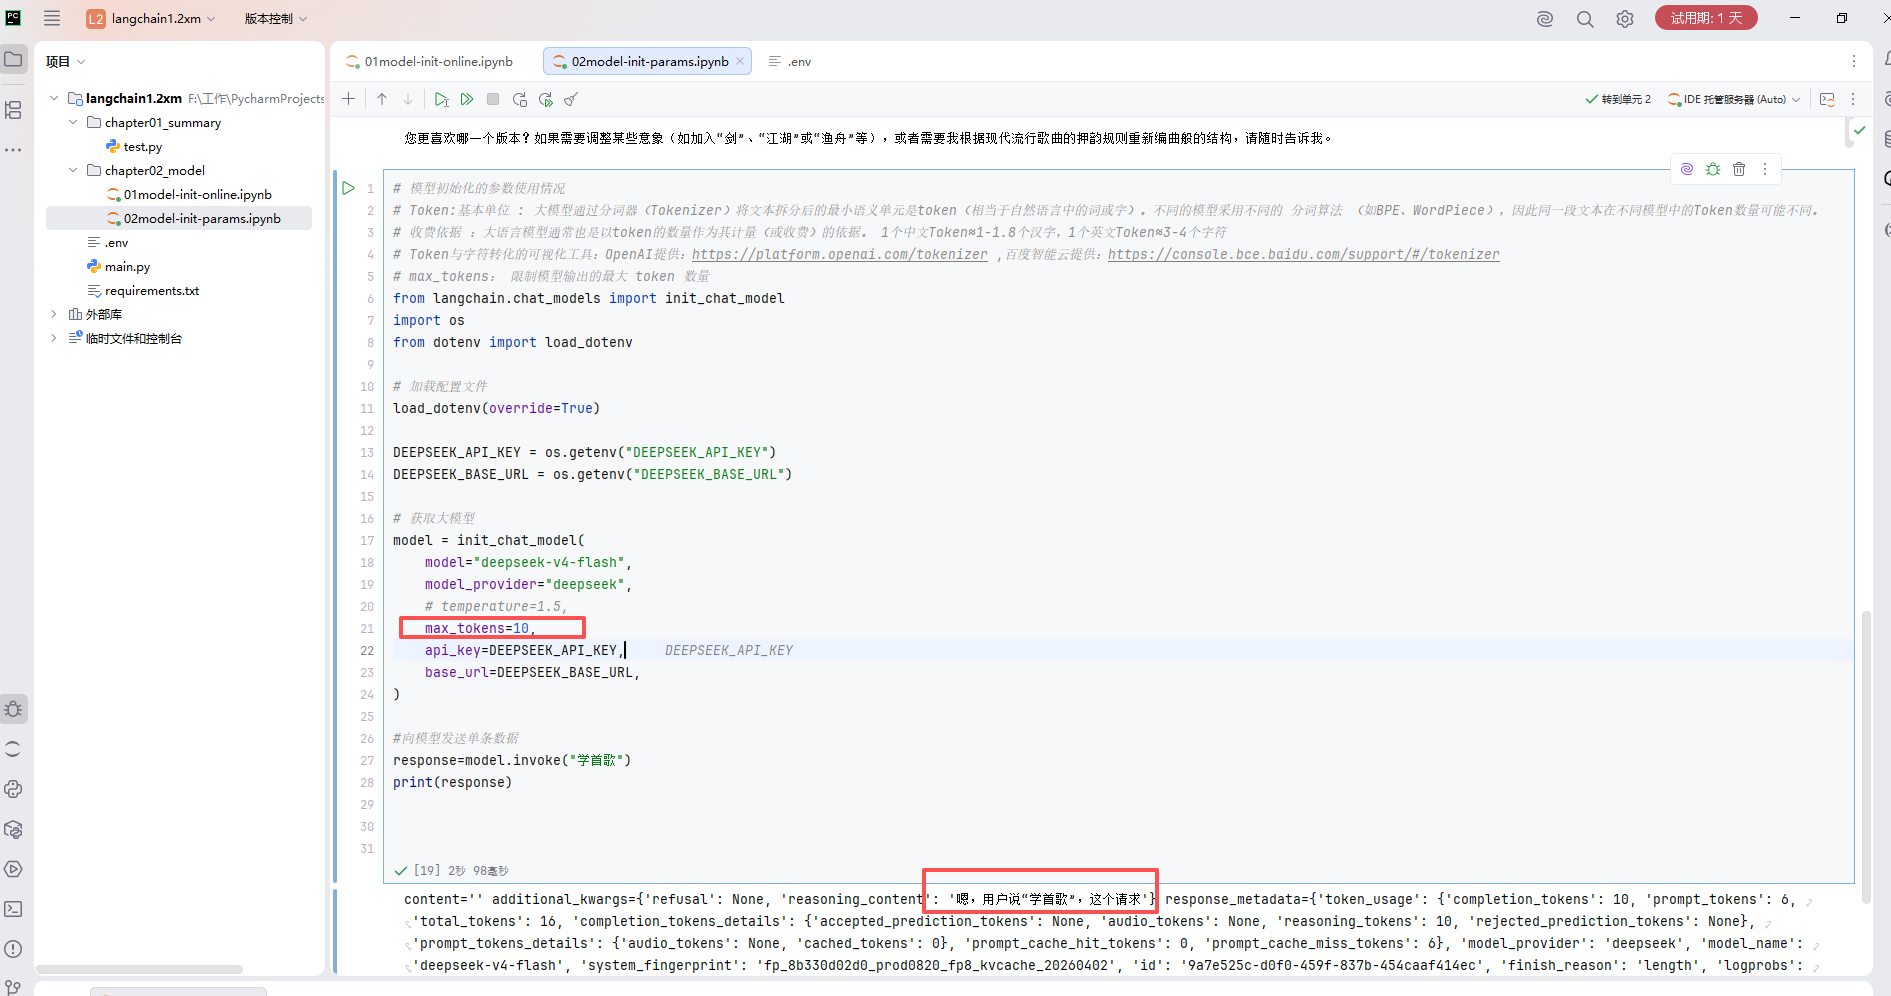This screenshot has width=1891, height=996.
Task: Open the AI assistant icon in title bar
Action: click(1545, 18)
